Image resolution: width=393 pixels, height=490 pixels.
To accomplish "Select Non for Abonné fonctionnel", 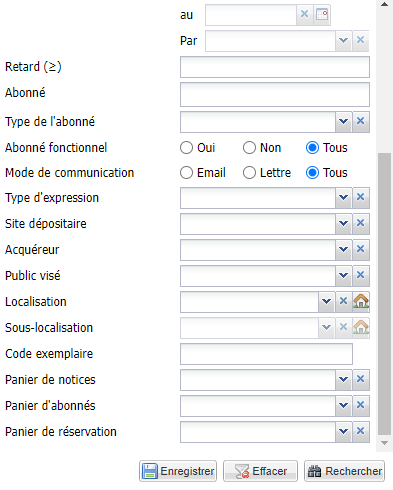I will tap(249, 148).
